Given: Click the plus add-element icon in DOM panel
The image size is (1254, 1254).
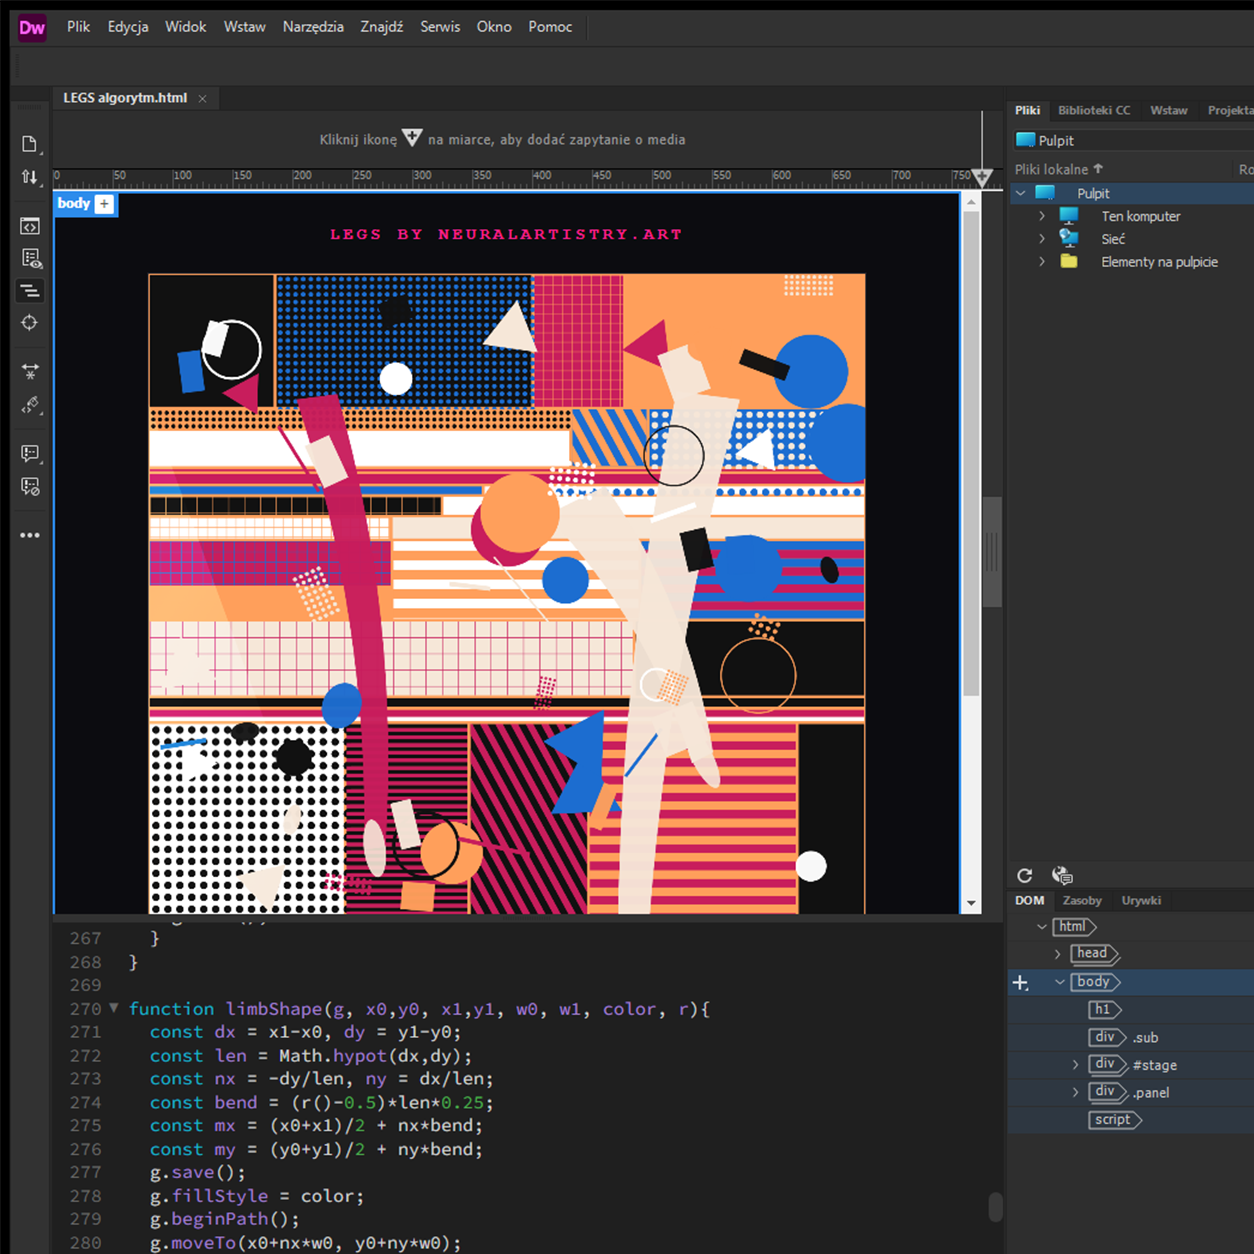Looking at the screenshot, I should (1021, 983).
